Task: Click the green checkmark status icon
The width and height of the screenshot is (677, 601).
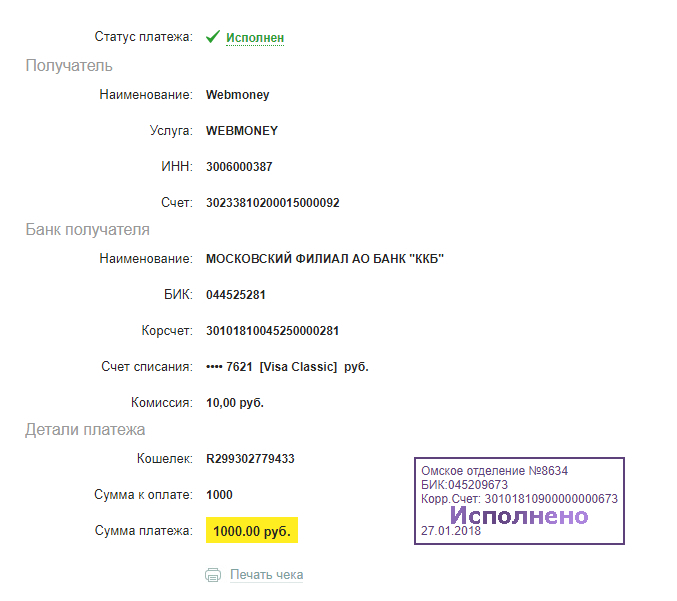Action: (212, 37)
